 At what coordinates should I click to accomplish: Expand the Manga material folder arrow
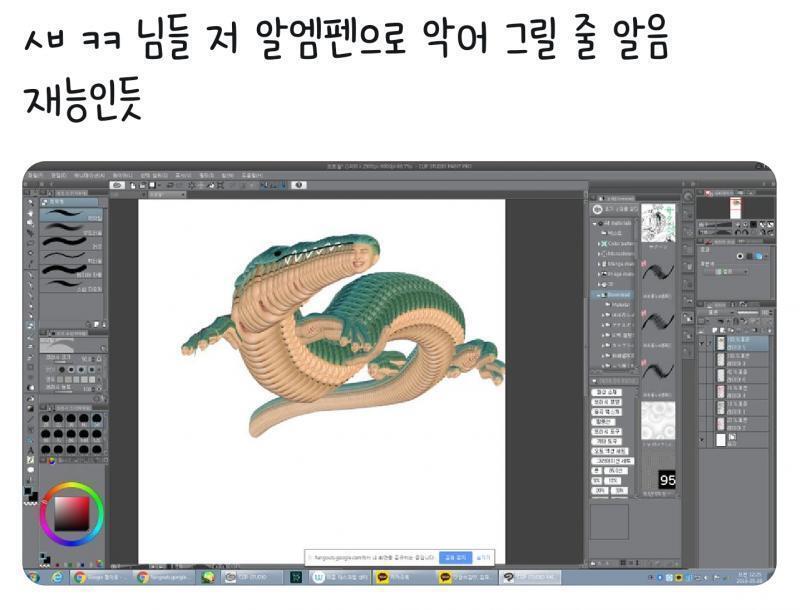tap(598, 264)
